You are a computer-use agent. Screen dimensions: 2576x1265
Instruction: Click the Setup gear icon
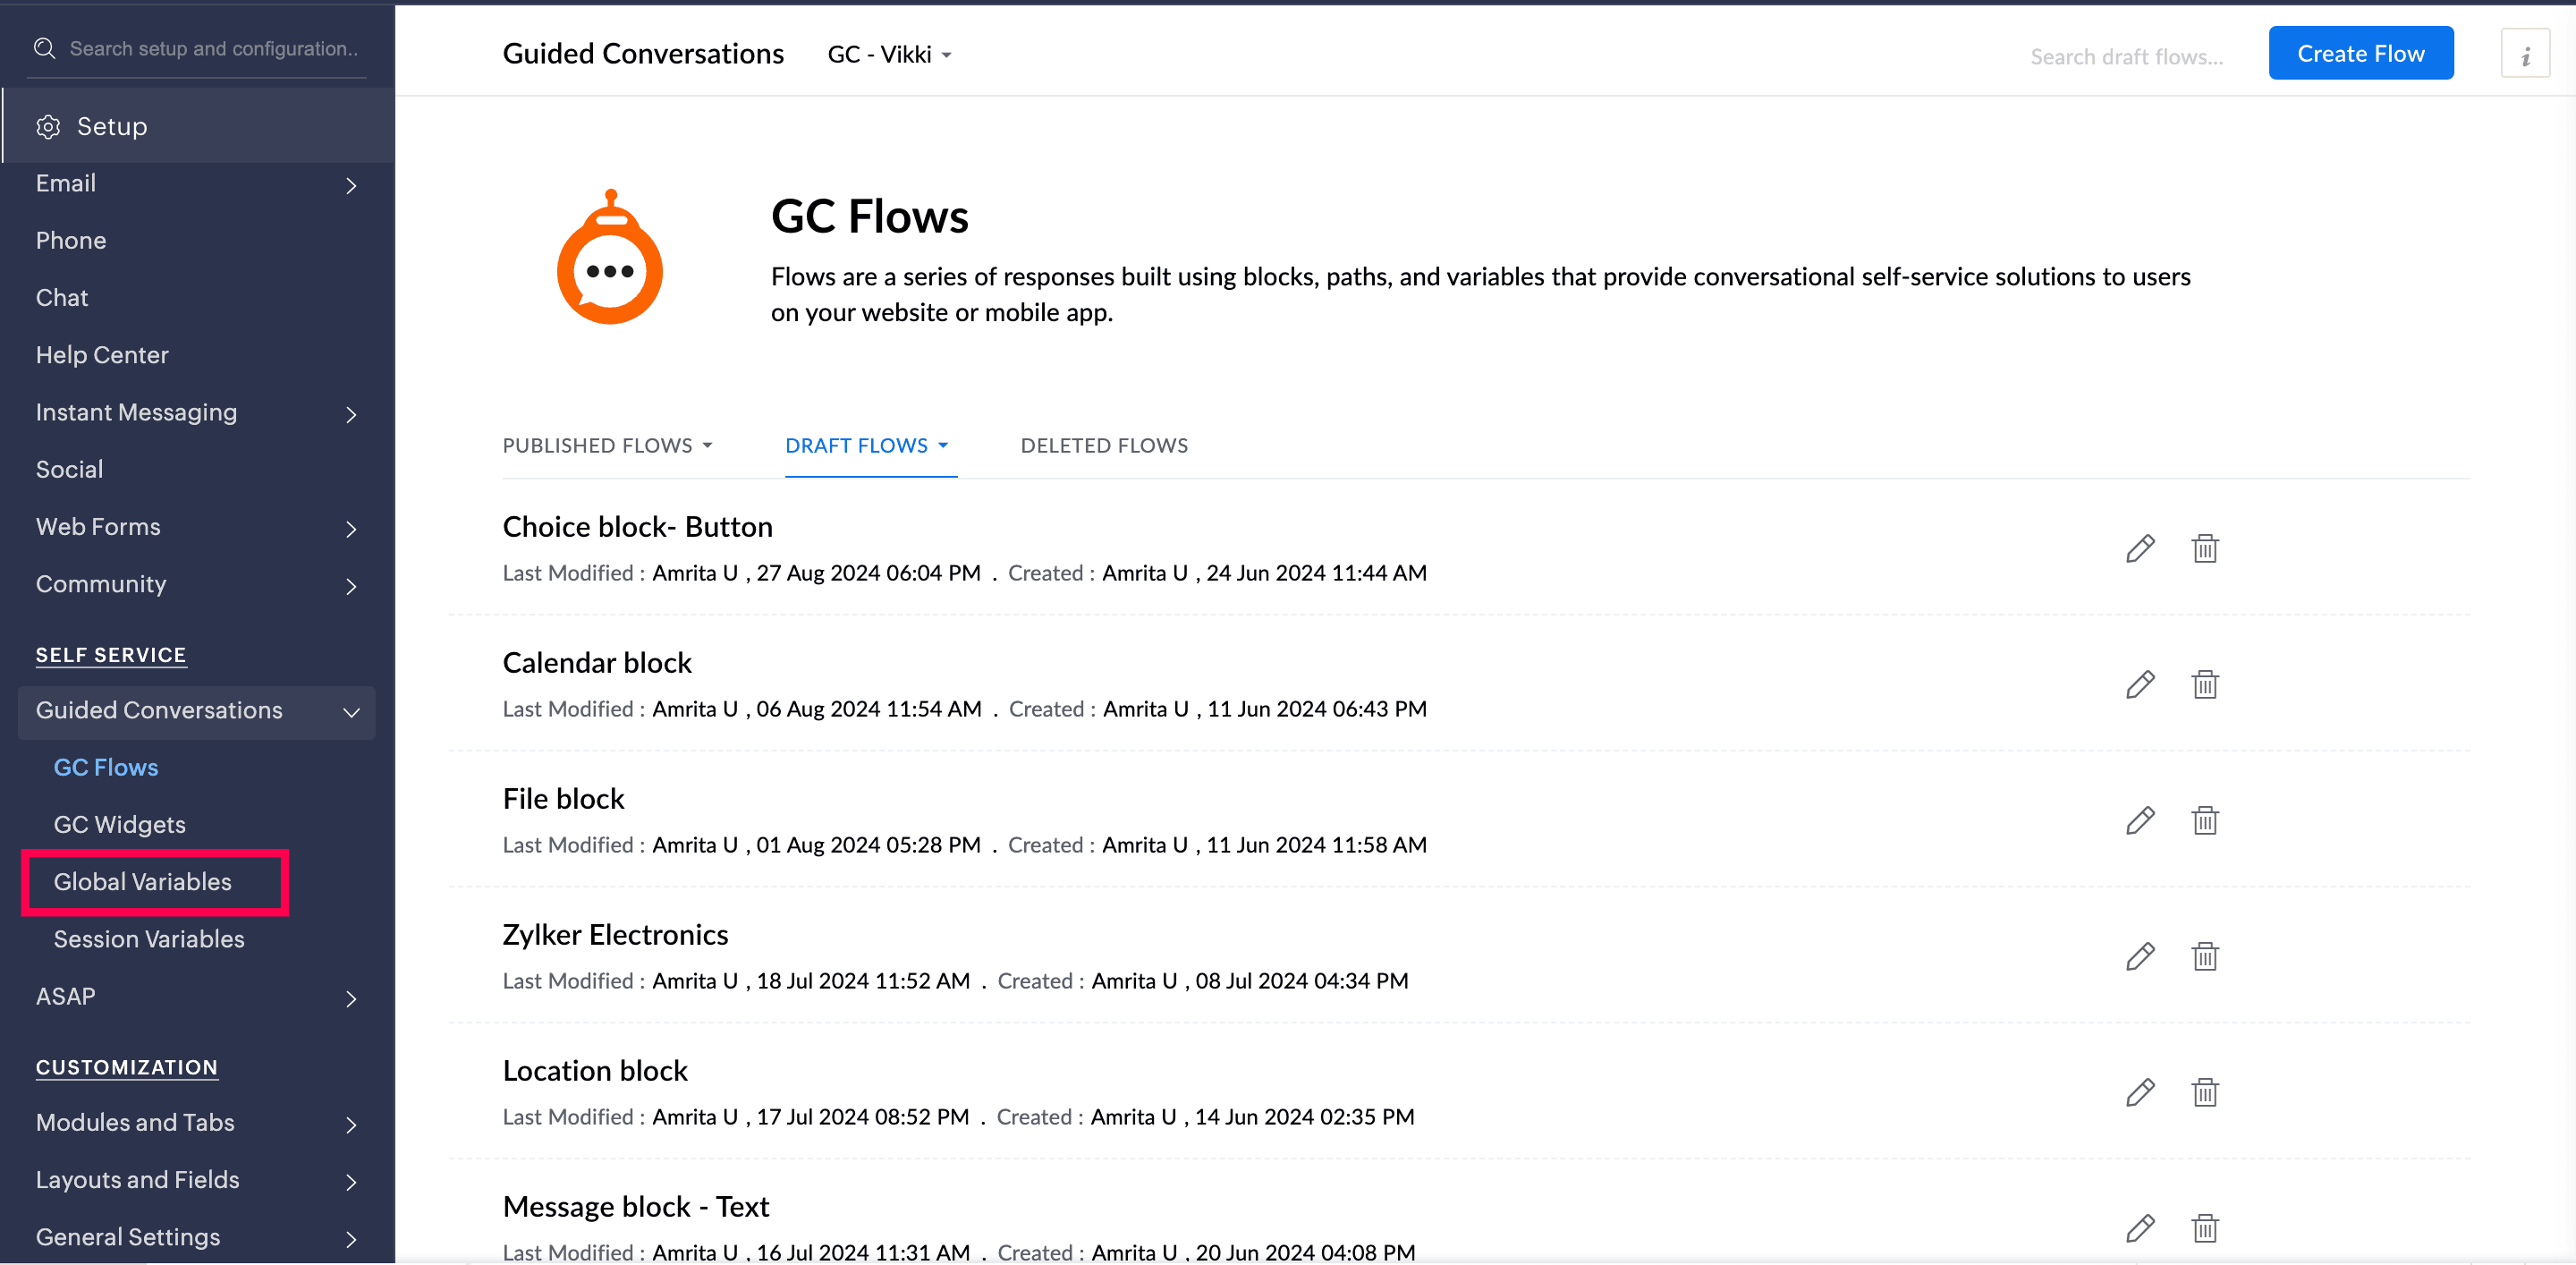48,127
